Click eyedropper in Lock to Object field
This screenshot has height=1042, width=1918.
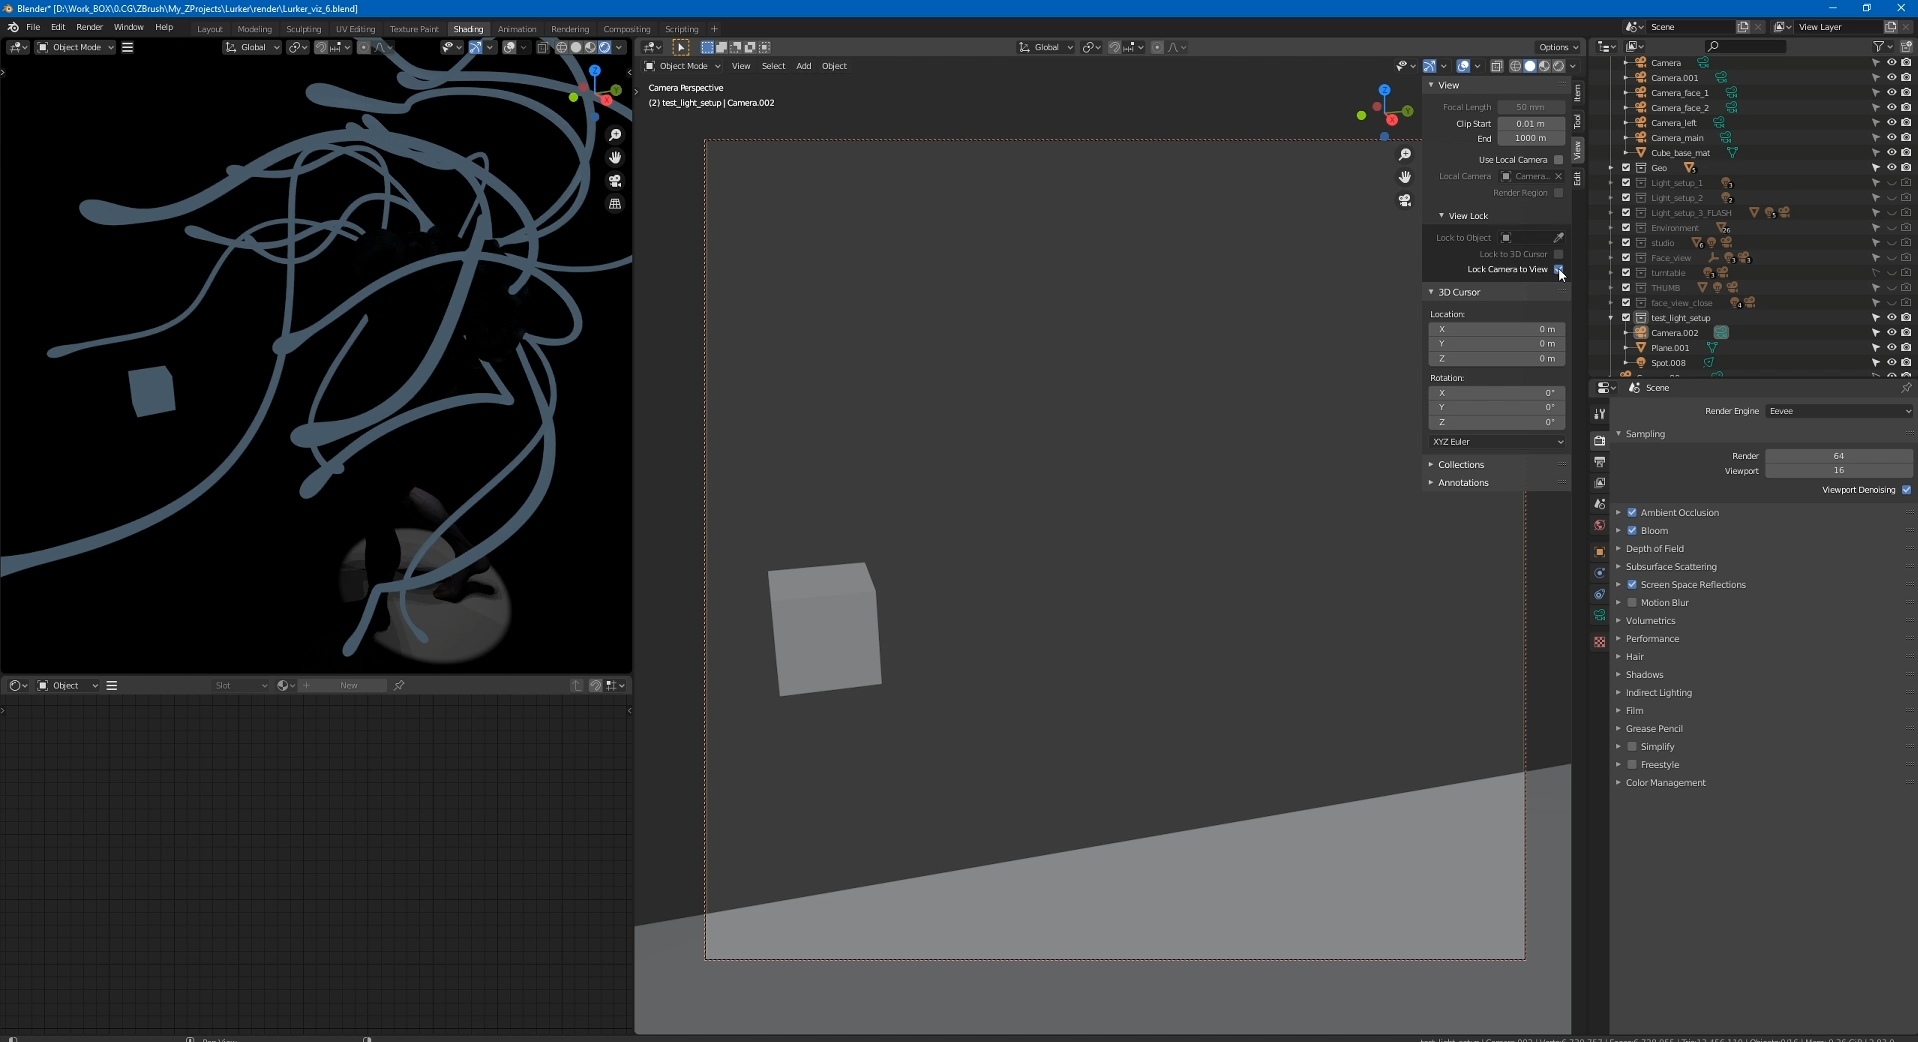coord(1558,238)
